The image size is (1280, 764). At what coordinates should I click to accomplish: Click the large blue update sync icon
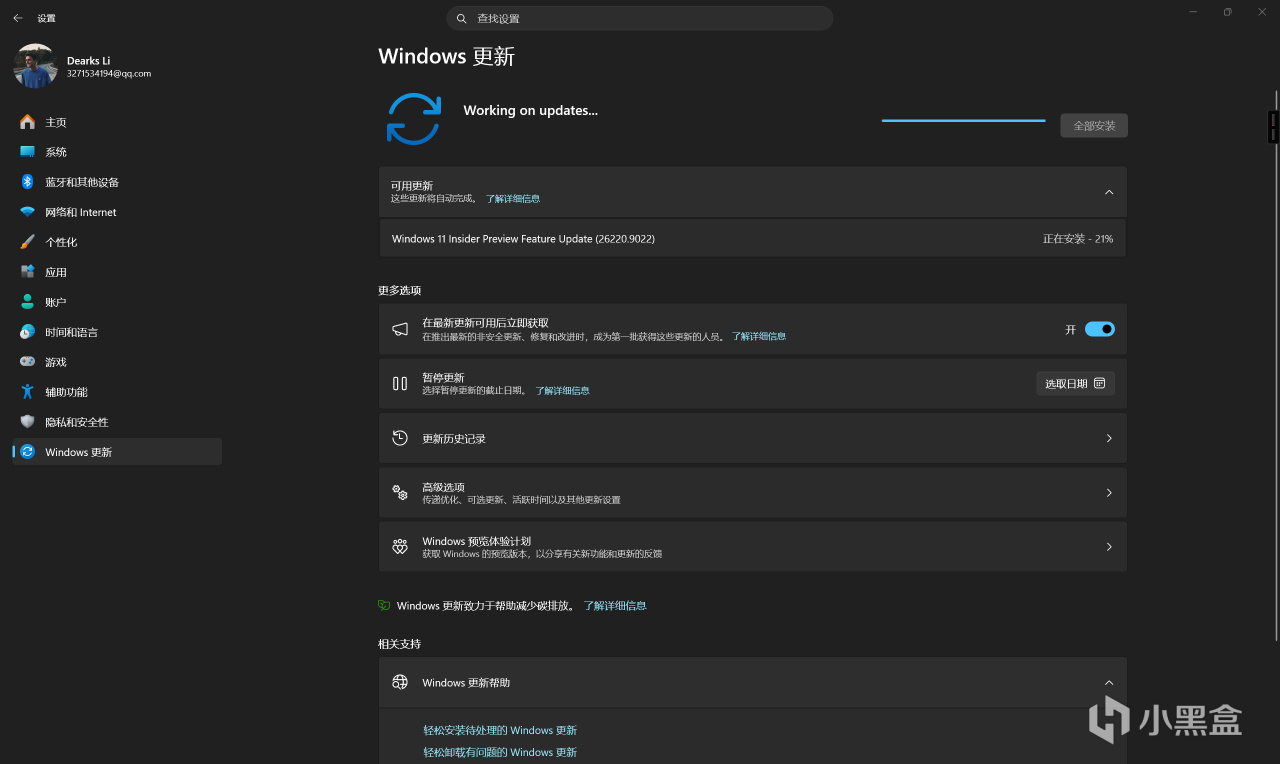coord(414,119)
